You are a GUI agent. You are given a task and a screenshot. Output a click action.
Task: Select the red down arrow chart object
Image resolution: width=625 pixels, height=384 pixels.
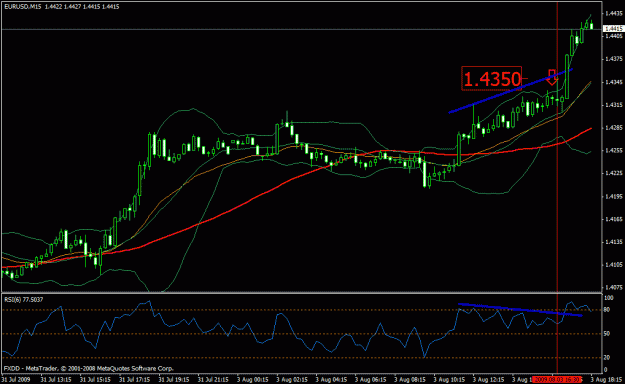tap(552, 77)
